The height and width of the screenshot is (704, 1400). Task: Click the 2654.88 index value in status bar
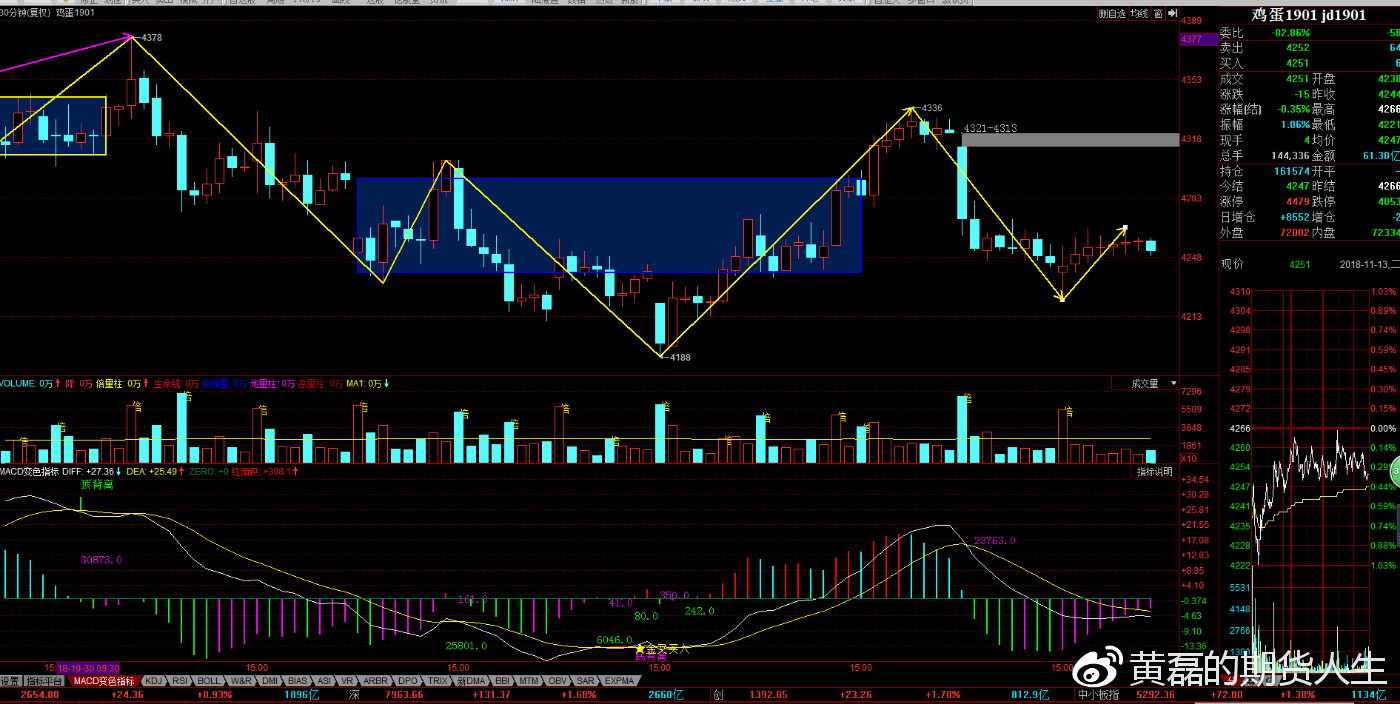(x=40, y=694)
